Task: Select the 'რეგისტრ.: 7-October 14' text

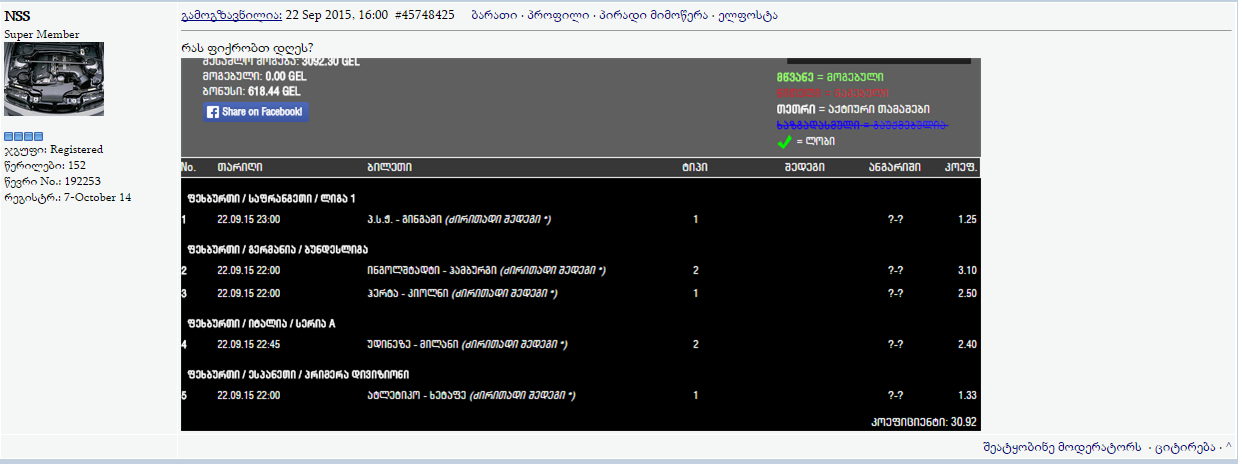Action: 68,198
